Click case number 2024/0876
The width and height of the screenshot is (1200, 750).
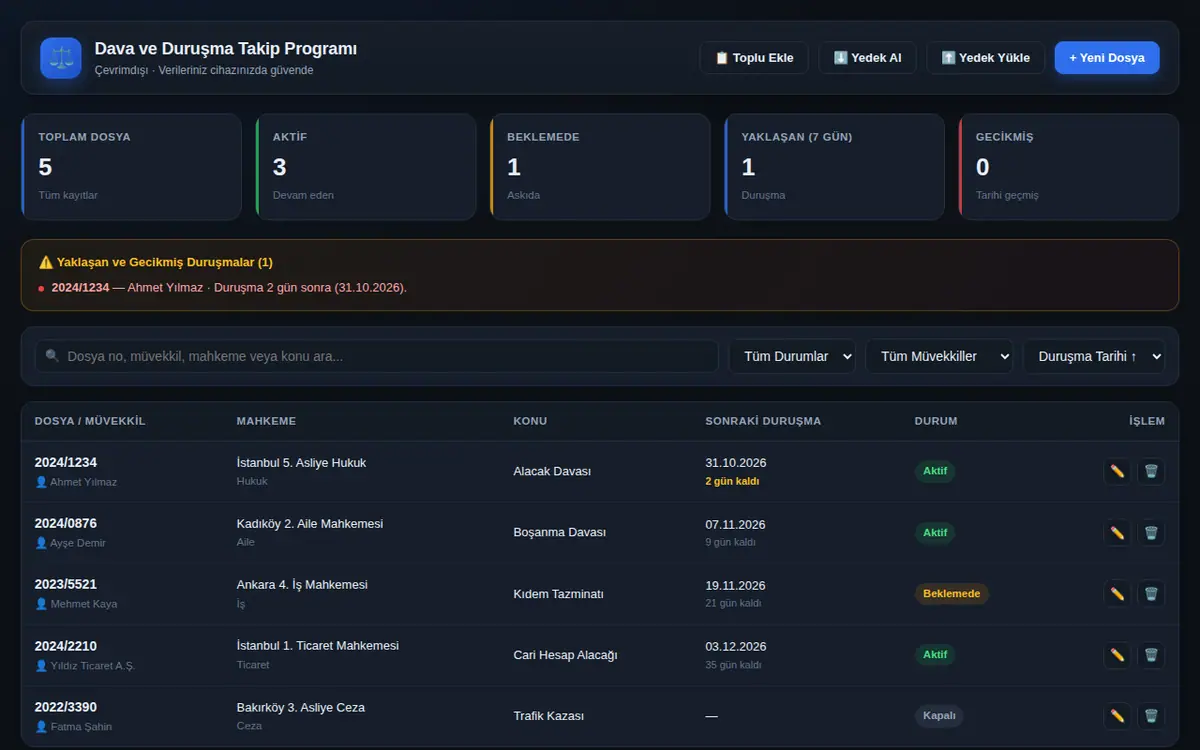(x=66, y=523)
